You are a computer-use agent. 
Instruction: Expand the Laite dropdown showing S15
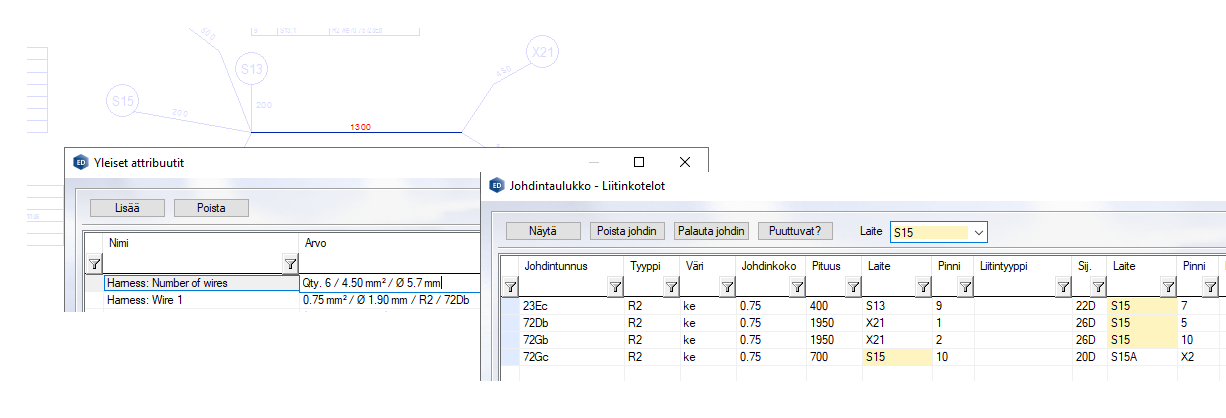click(979, 232)
